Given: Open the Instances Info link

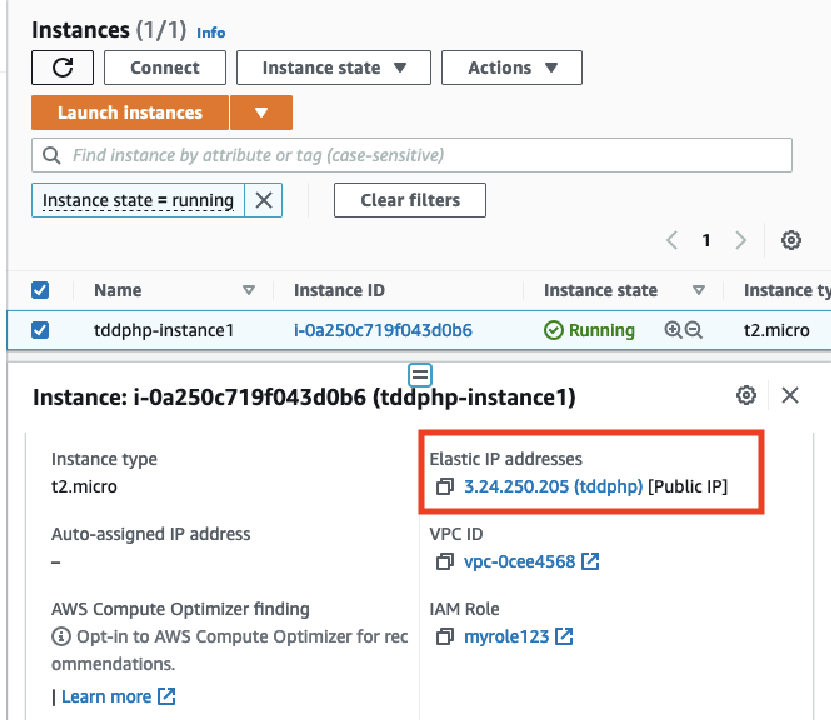Looking at the screenshot, I should tap(211, 33).
